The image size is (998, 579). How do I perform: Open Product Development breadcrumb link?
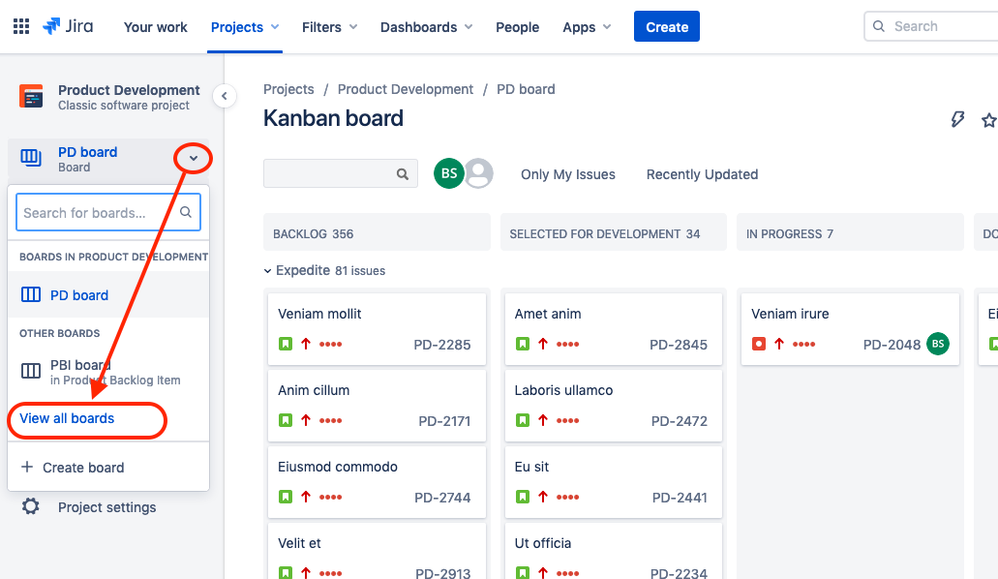405,89
